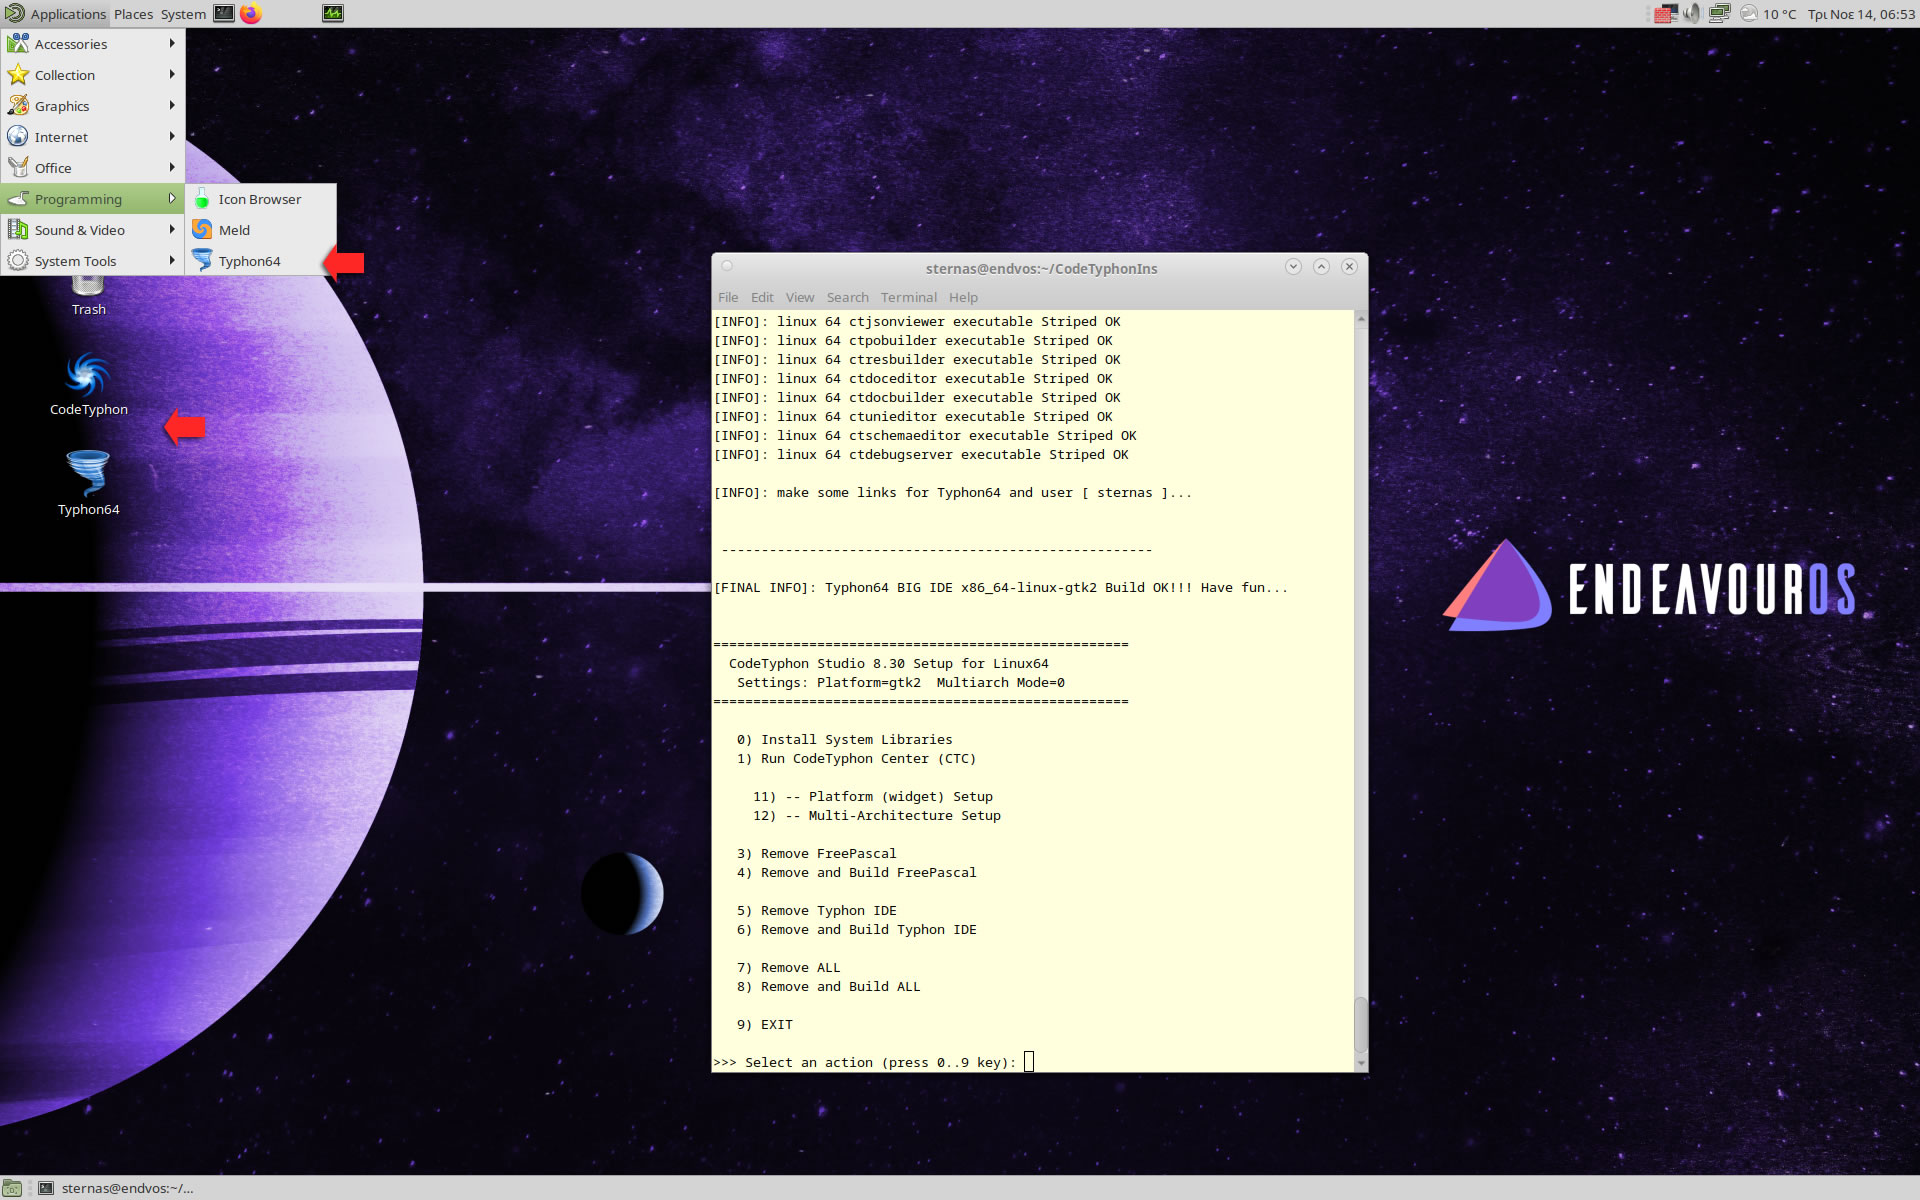The width and height of the screenshot is (1920, 1200).
Task: Click the terminal scrollbar thumb
Action: click(x=1360, y=1024)
